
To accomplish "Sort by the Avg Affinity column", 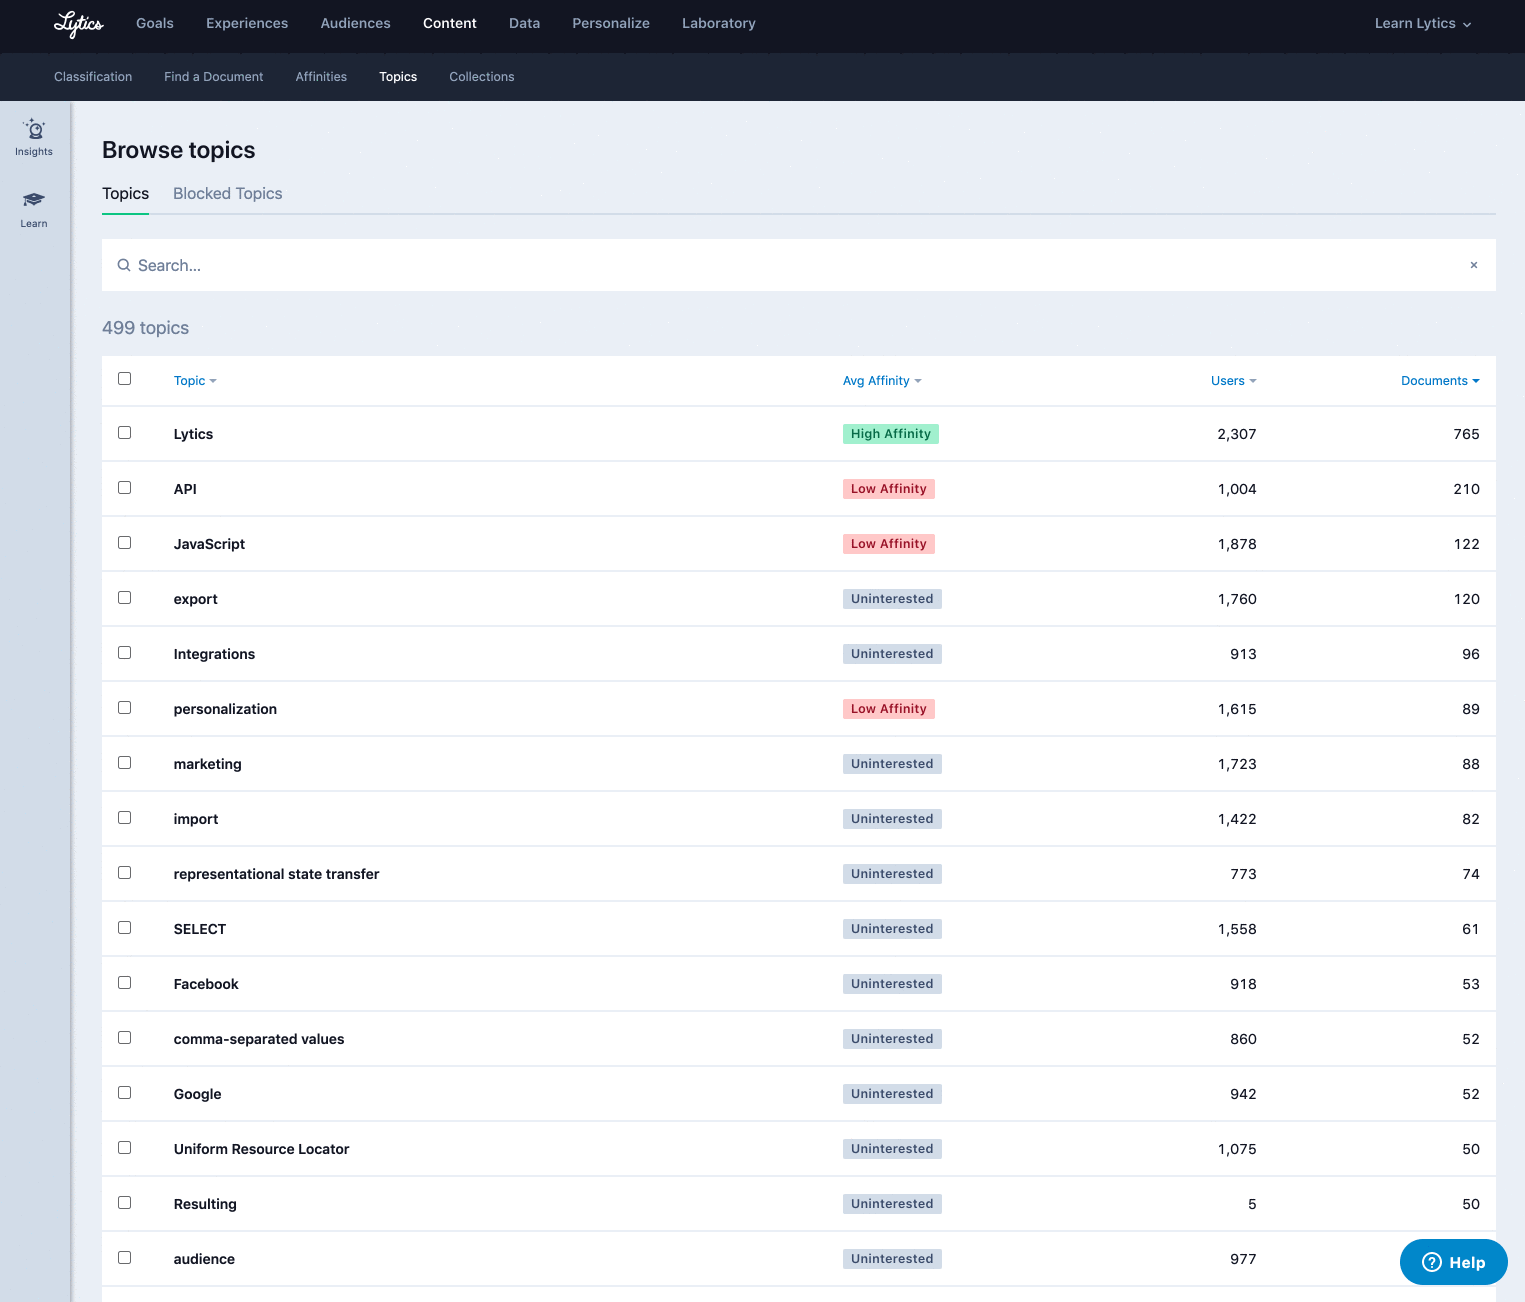I will tap(882, 381).
